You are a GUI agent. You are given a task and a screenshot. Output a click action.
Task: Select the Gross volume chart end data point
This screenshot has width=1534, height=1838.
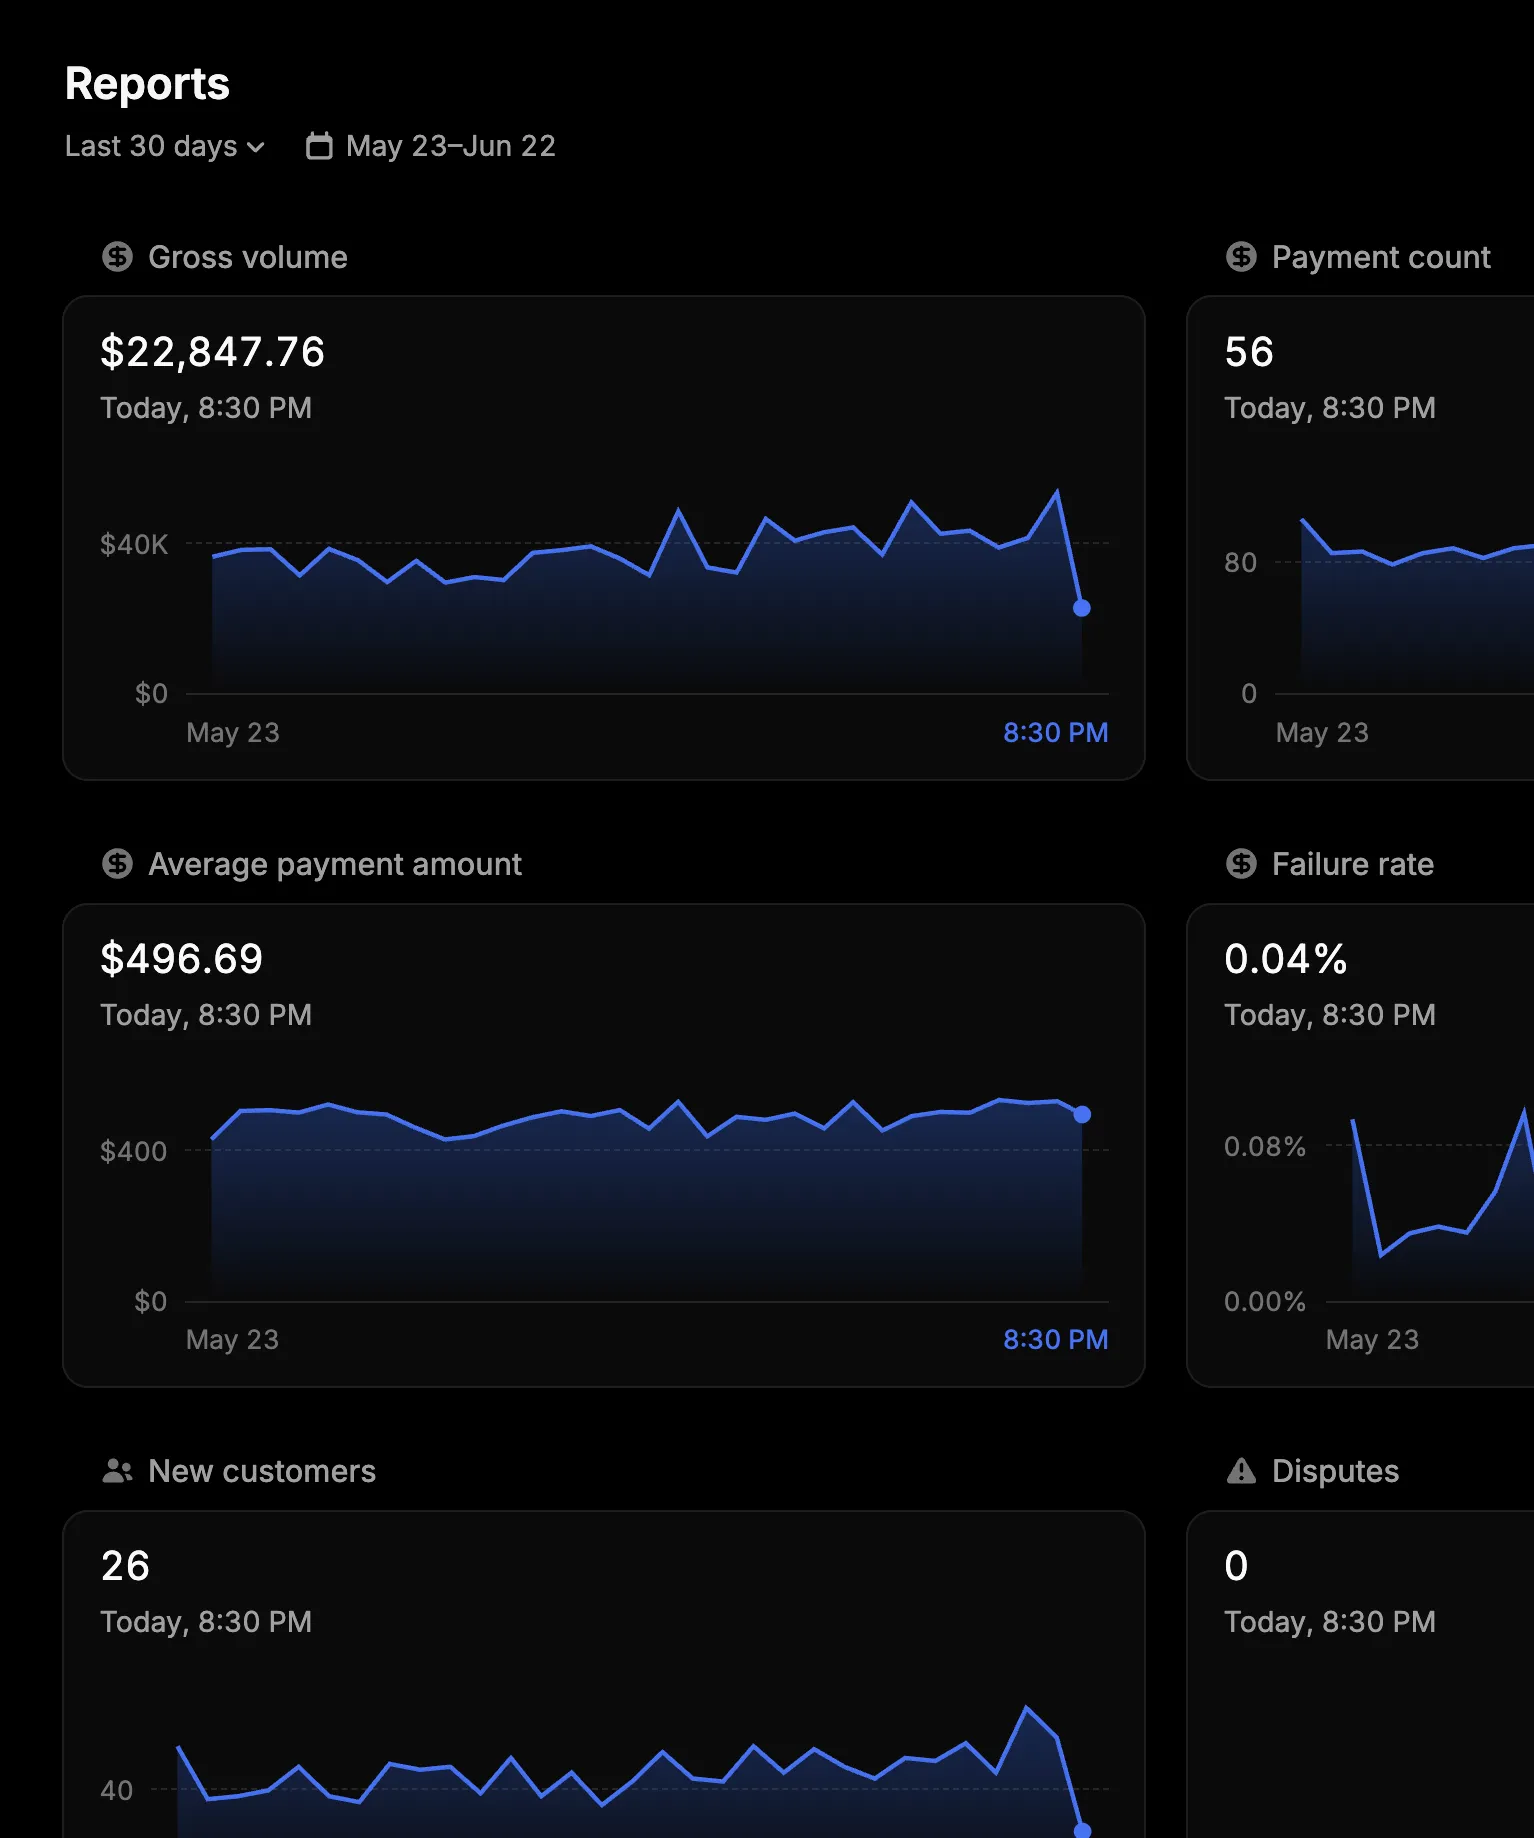point(1082,608)
